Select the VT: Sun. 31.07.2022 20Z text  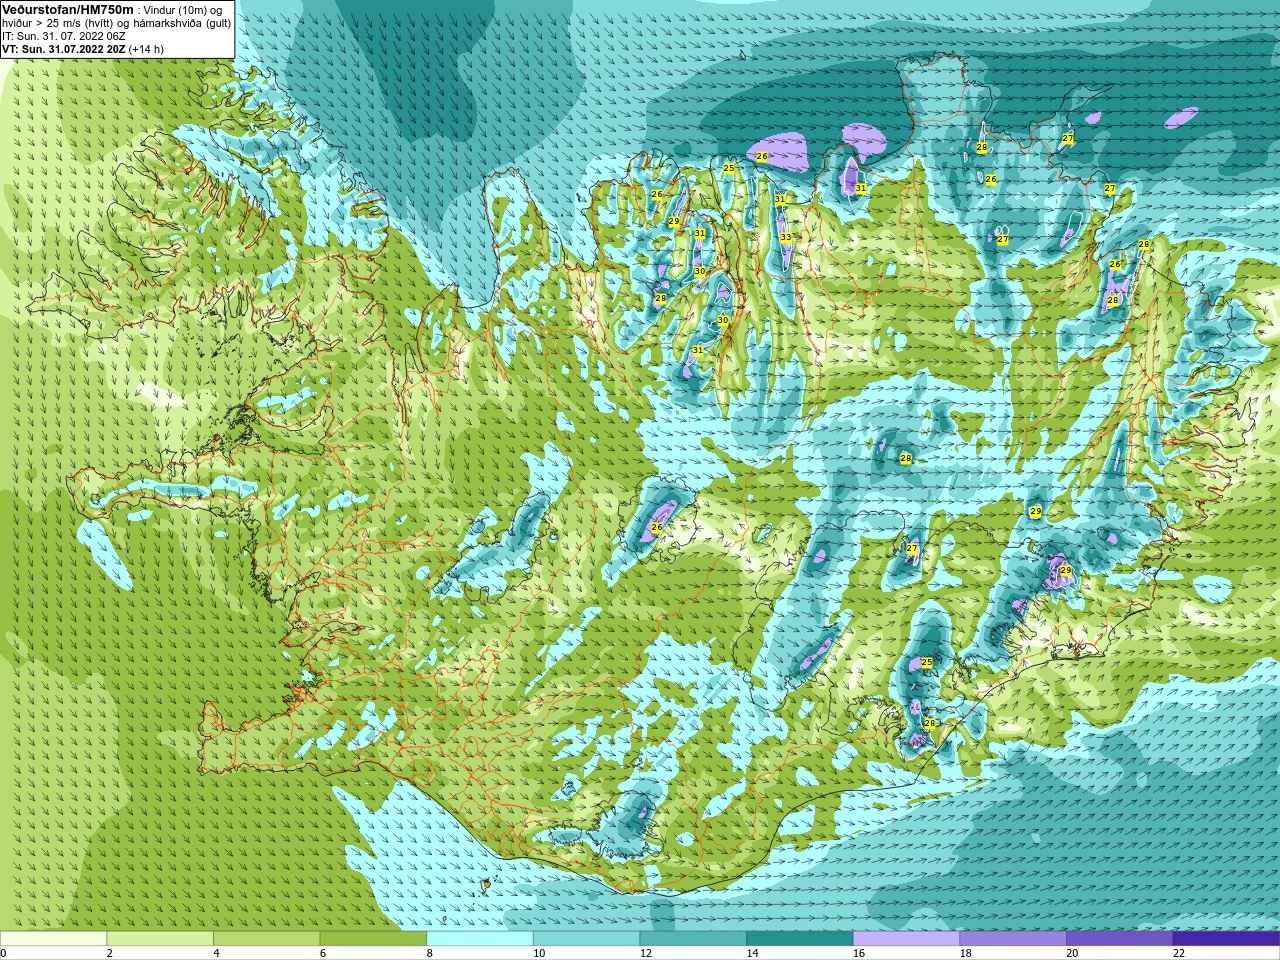click(x=63, y=48)
